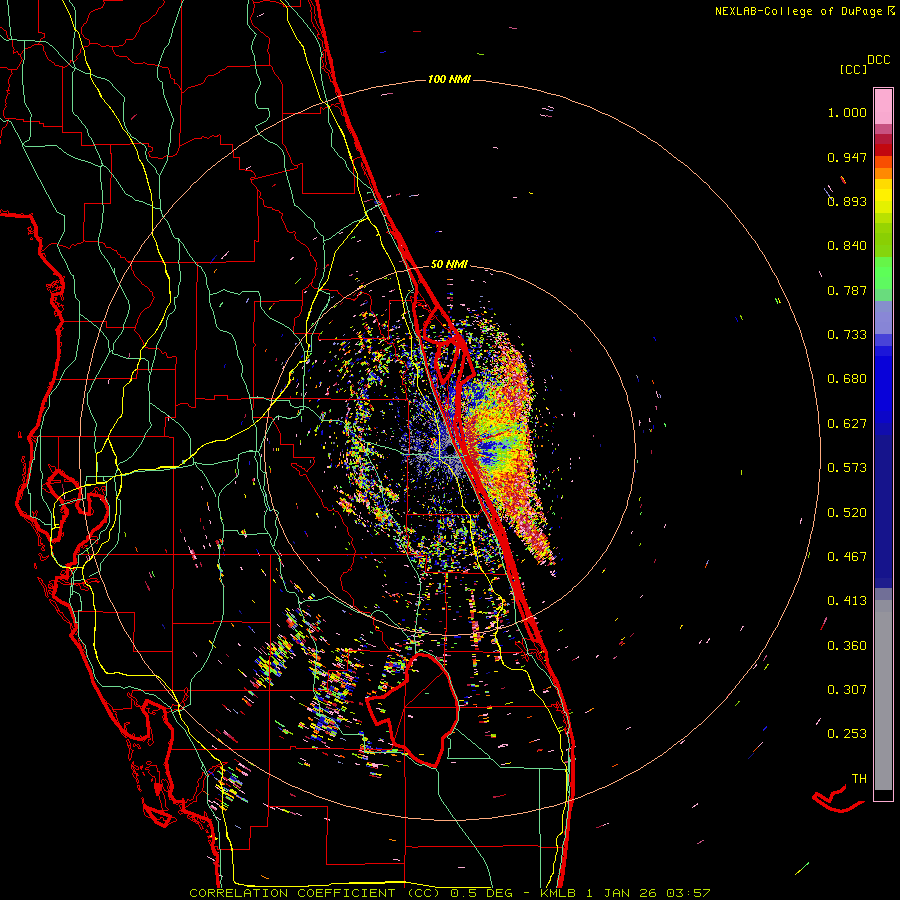Click the TH threshold label
Screen dimensions: 900x900
click(x=859, y=779)
